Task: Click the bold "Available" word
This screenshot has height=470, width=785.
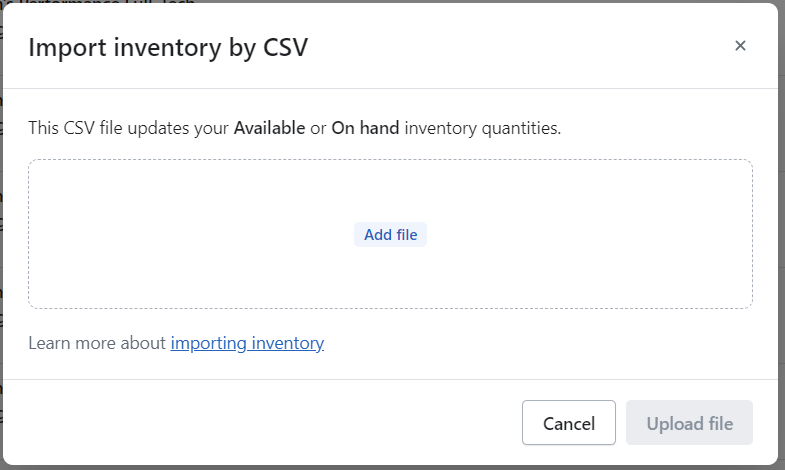Action: pyautogui.click(x=269, y=128)
